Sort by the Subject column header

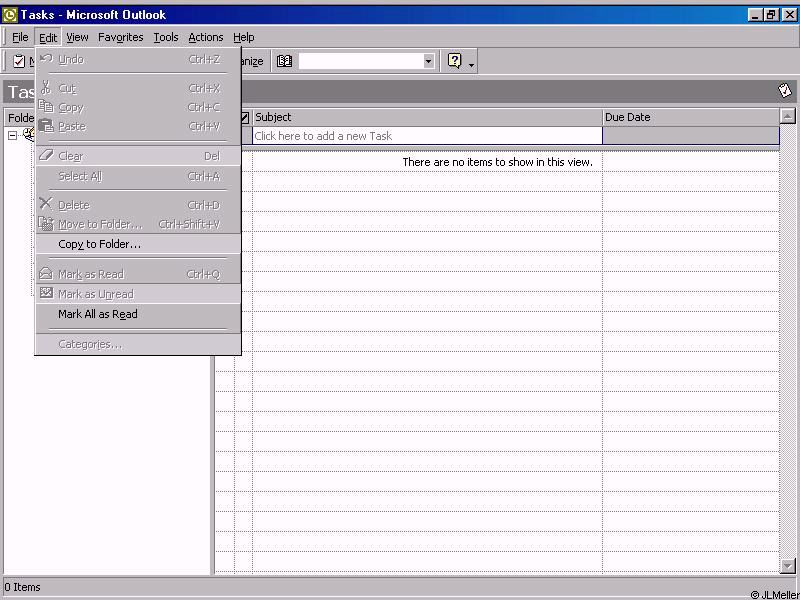point(426,117)
